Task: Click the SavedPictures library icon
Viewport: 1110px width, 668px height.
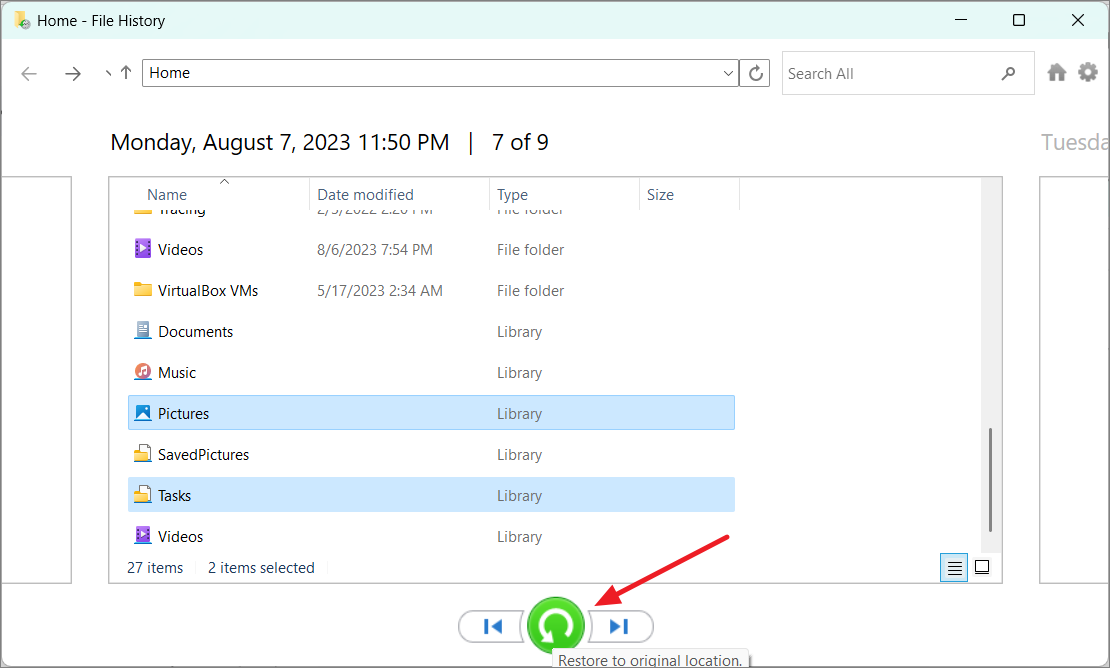Action: (x=143, y=454)
